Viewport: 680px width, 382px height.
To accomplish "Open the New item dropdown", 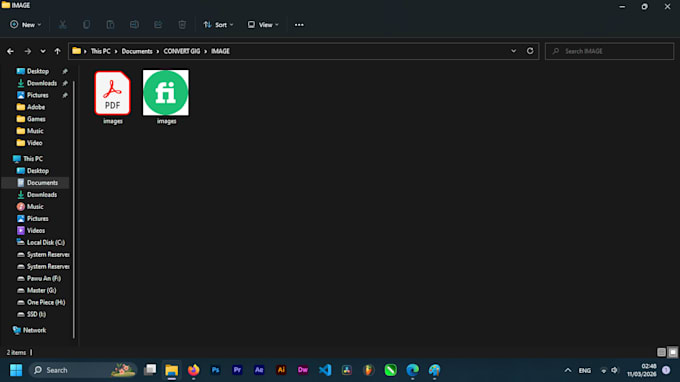I will (26, 25).
